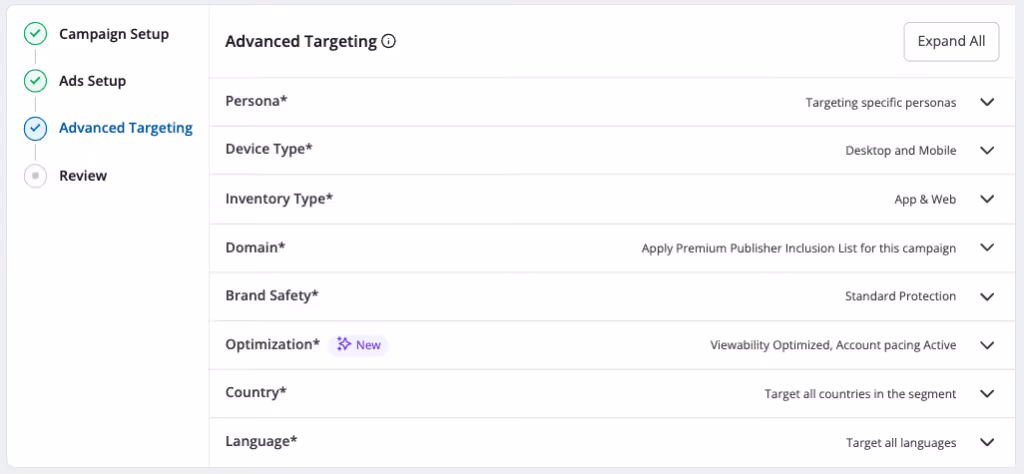
Task: Click the Standard Protection summary text
Action: pos(901,296)
